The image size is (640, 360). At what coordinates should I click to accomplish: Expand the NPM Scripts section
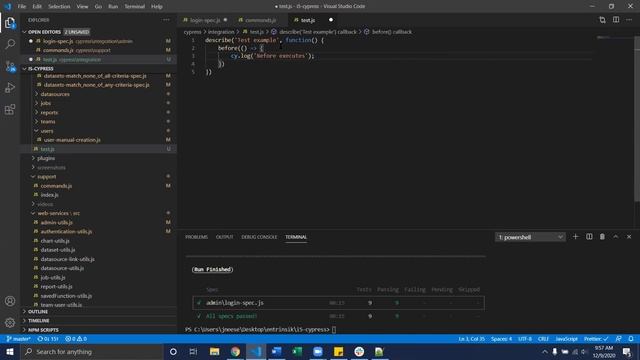[43, 330]
